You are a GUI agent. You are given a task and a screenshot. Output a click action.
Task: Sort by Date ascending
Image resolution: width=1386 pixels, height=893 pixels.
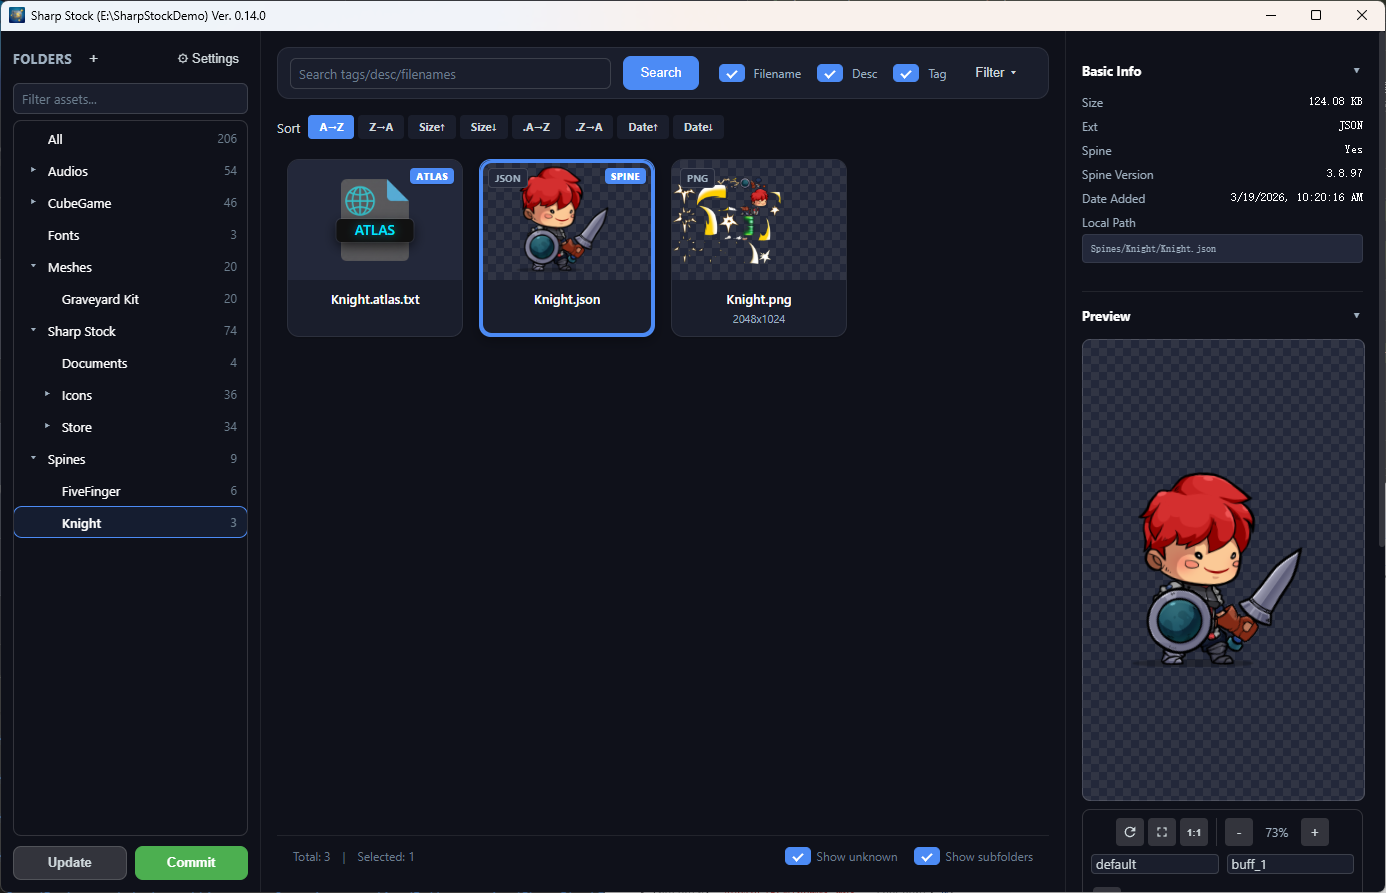[x=643, y=127]
